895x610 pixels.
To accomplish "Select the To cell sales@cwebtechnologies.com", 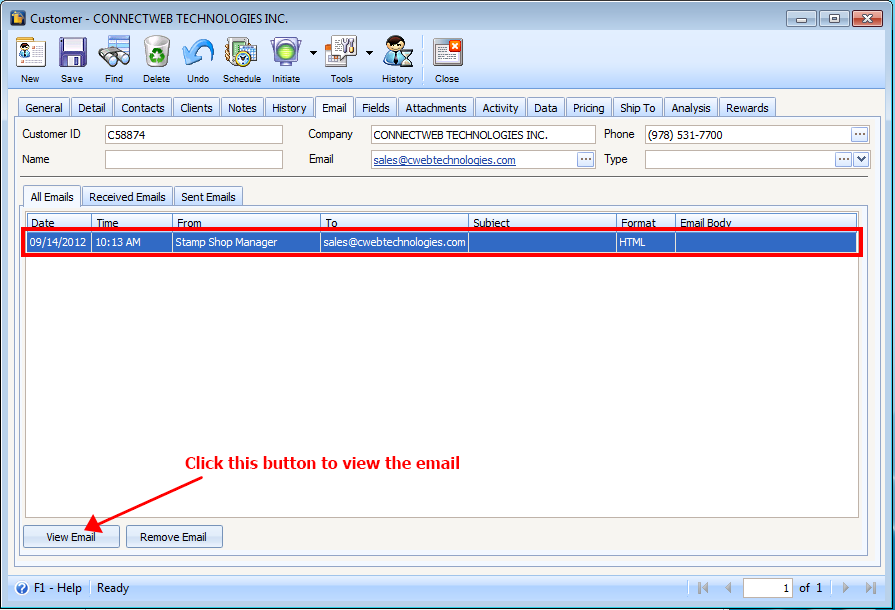I will tap(394, 242).
